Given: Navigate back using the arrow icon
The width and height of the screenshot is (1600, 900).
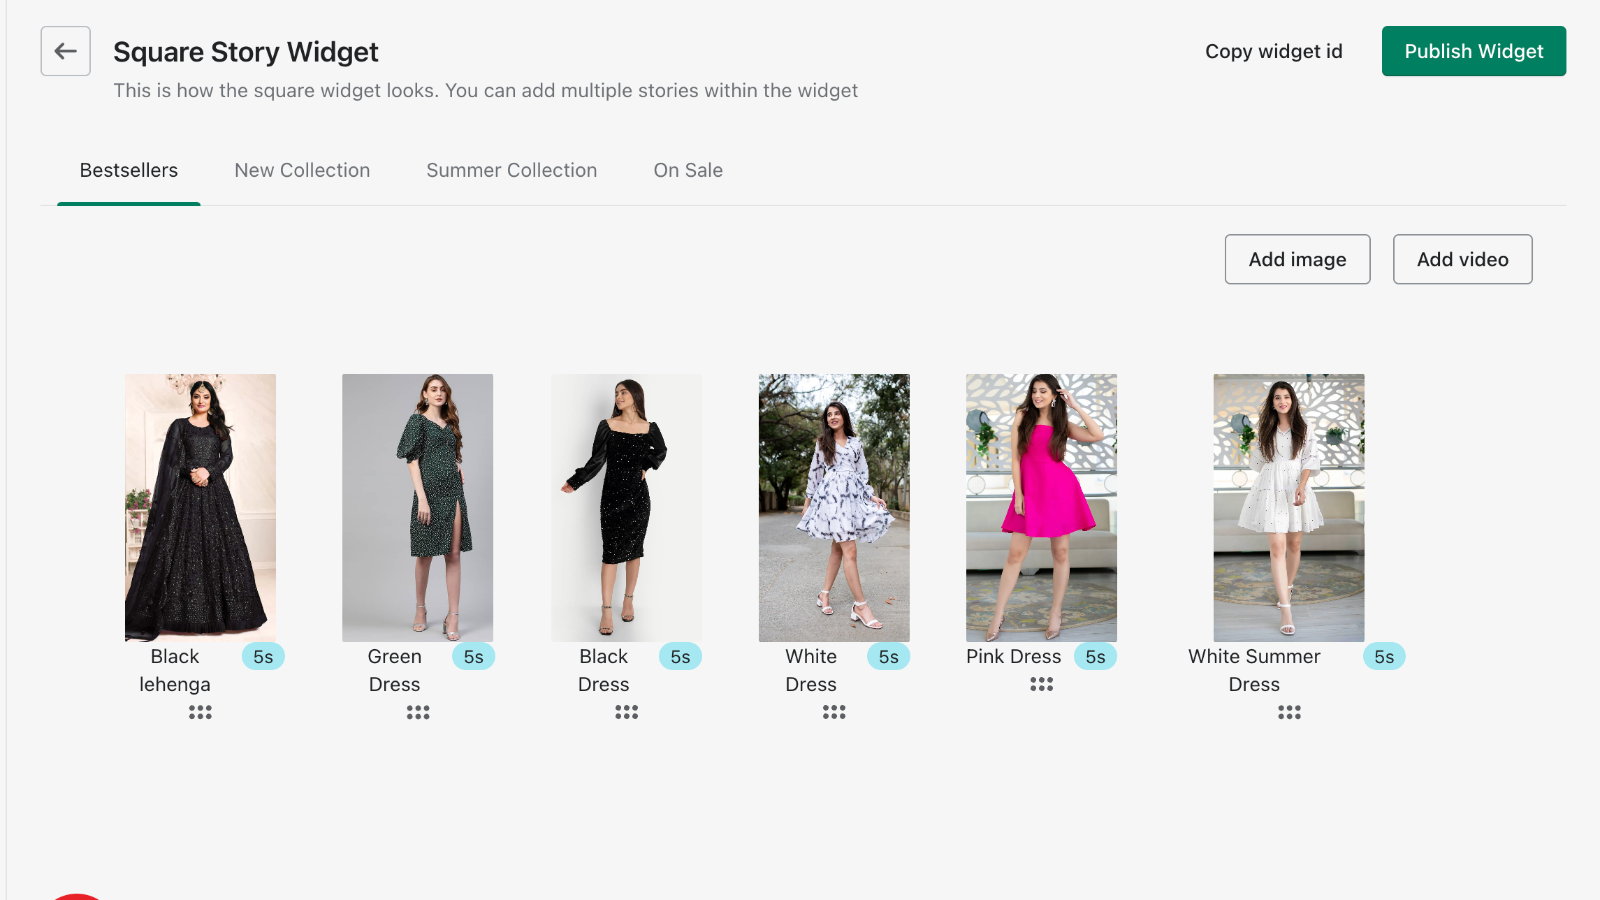Looking at the screenshot, I should tap(65, 51).
